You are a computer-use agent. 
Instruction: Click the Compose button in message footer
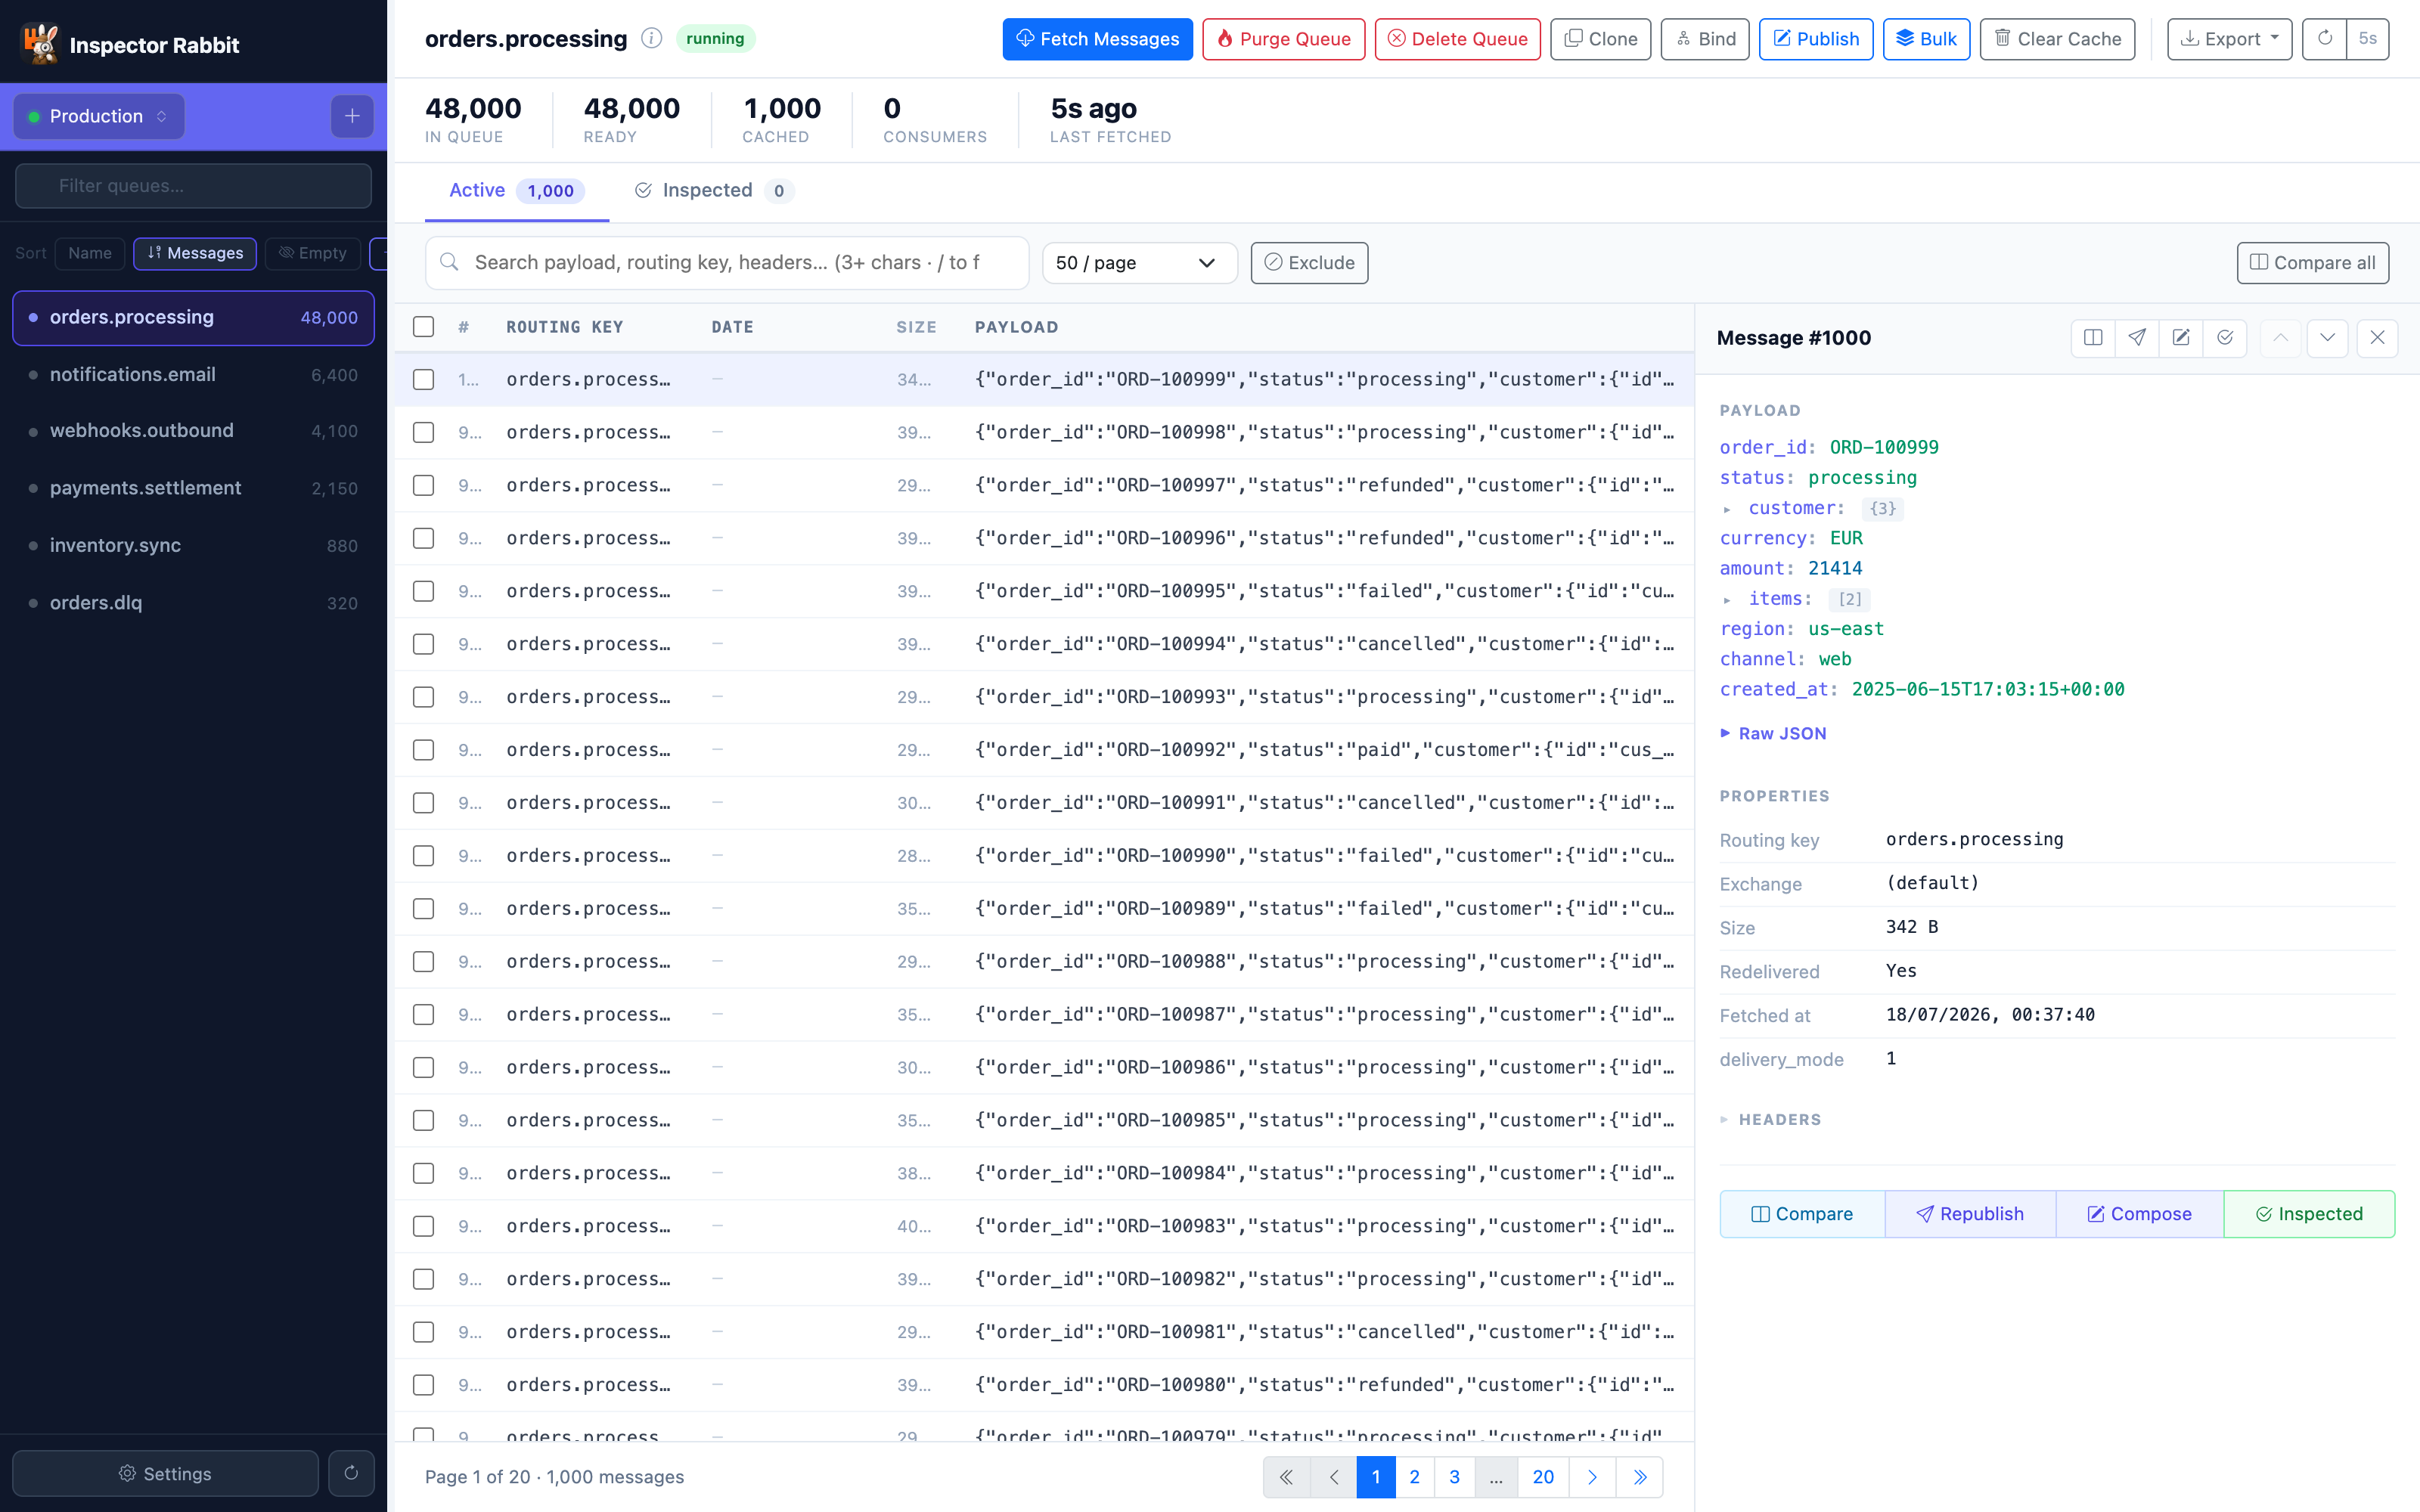point(2140,1214)
